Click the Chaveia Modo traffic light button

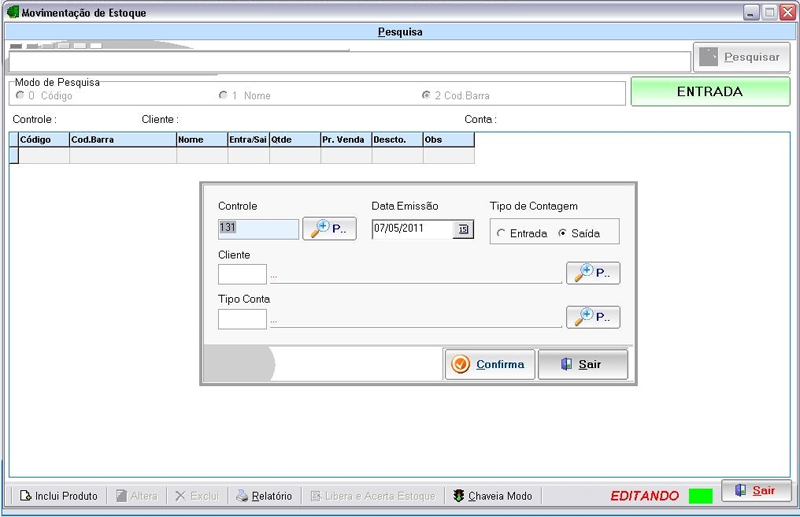pos(492,496)
